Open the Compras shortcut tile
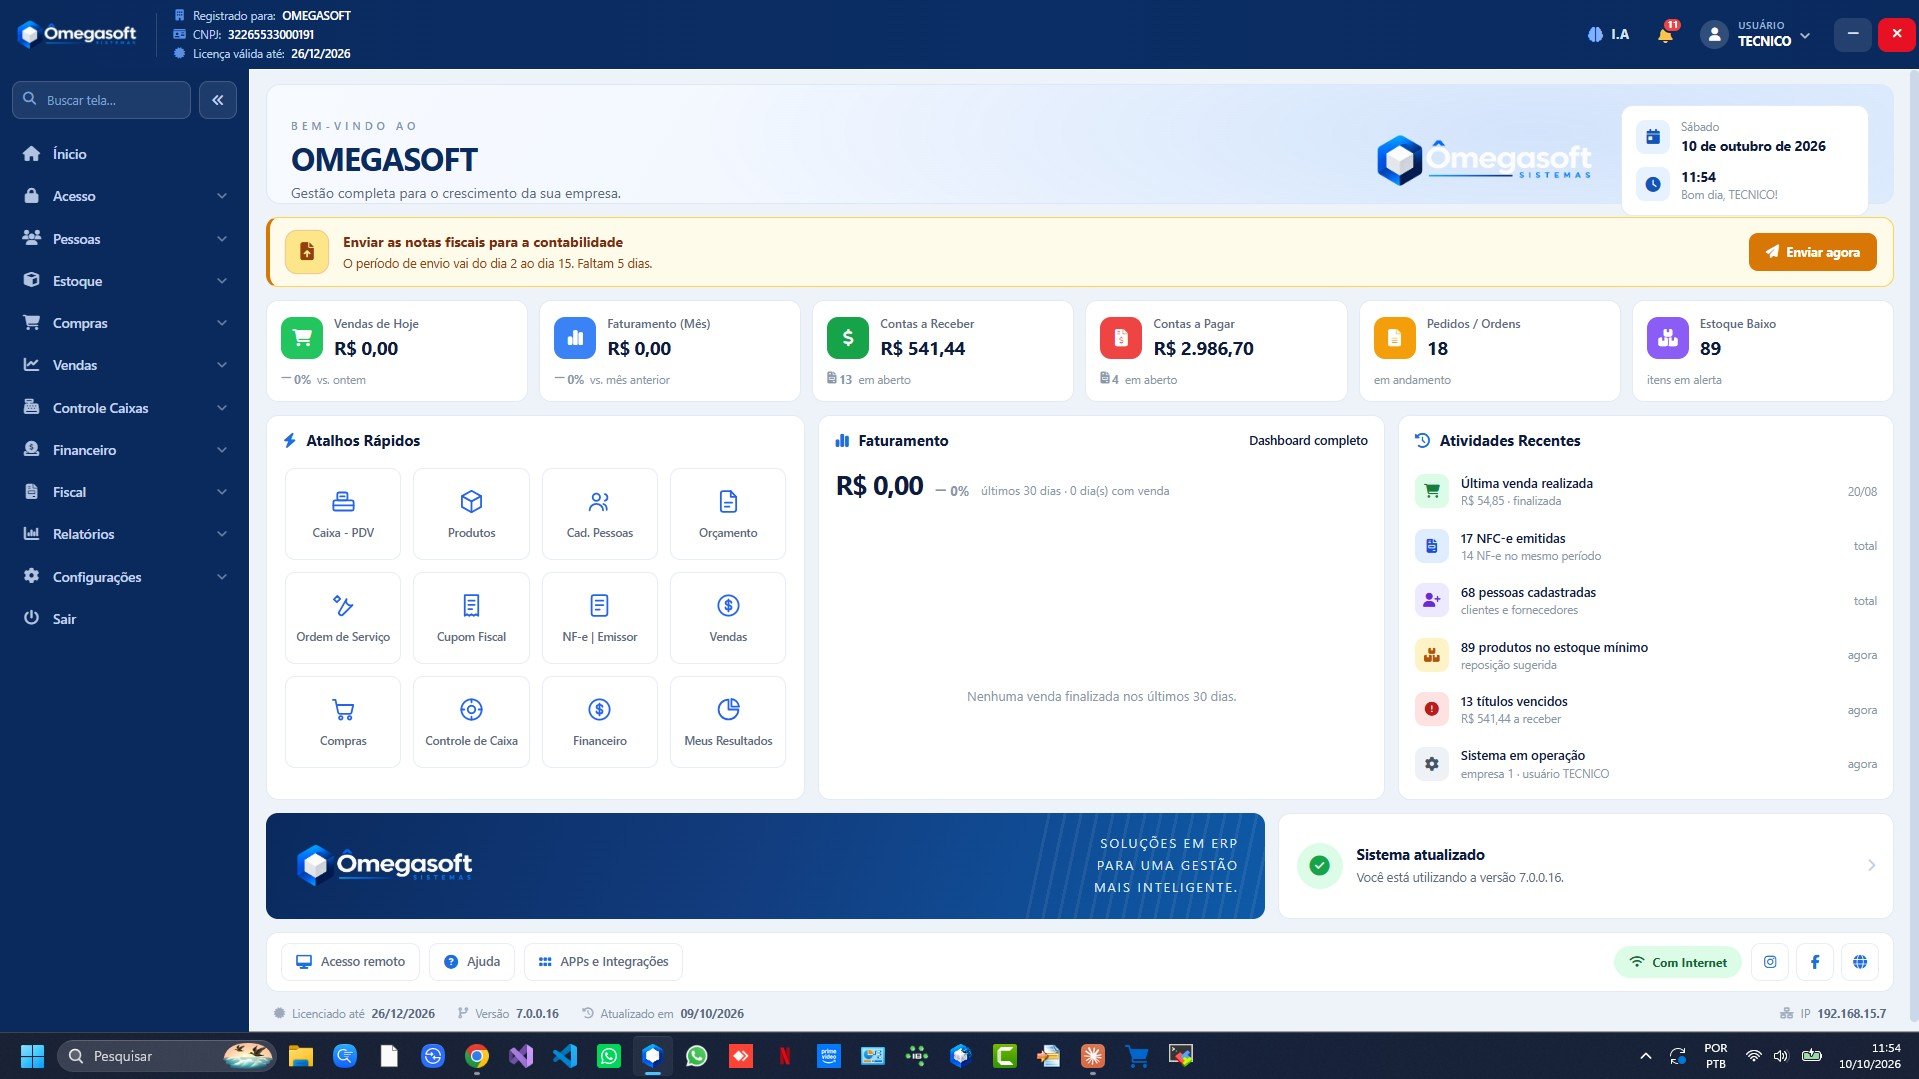The height and width of the screenshot is (1079, 1919). 343,722
